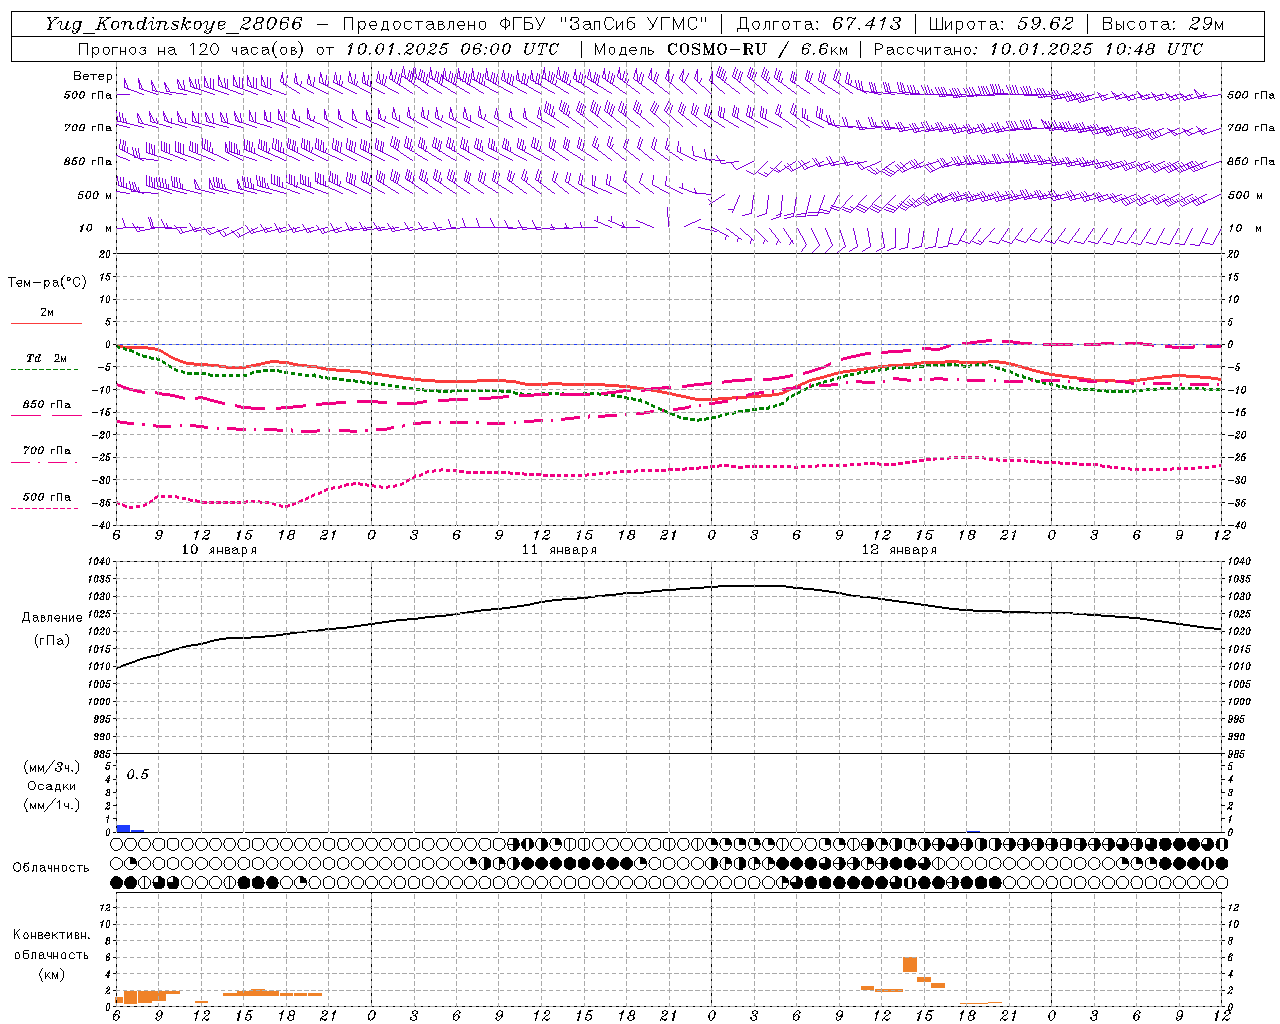Image resolution: width=1280 pixels, height=1024 pixels.
Task: Click the Рассчитано: 10.01.2025 10:48 UTC text
Action: [x=1038, y=49]
